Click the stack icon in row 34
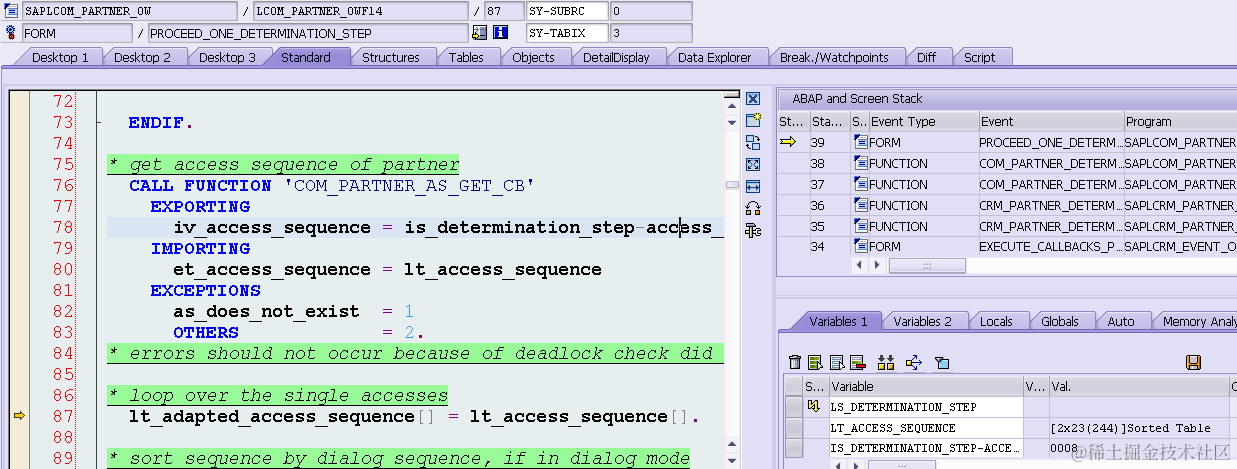Screen dimensions: 1237x469 point(860,246)
